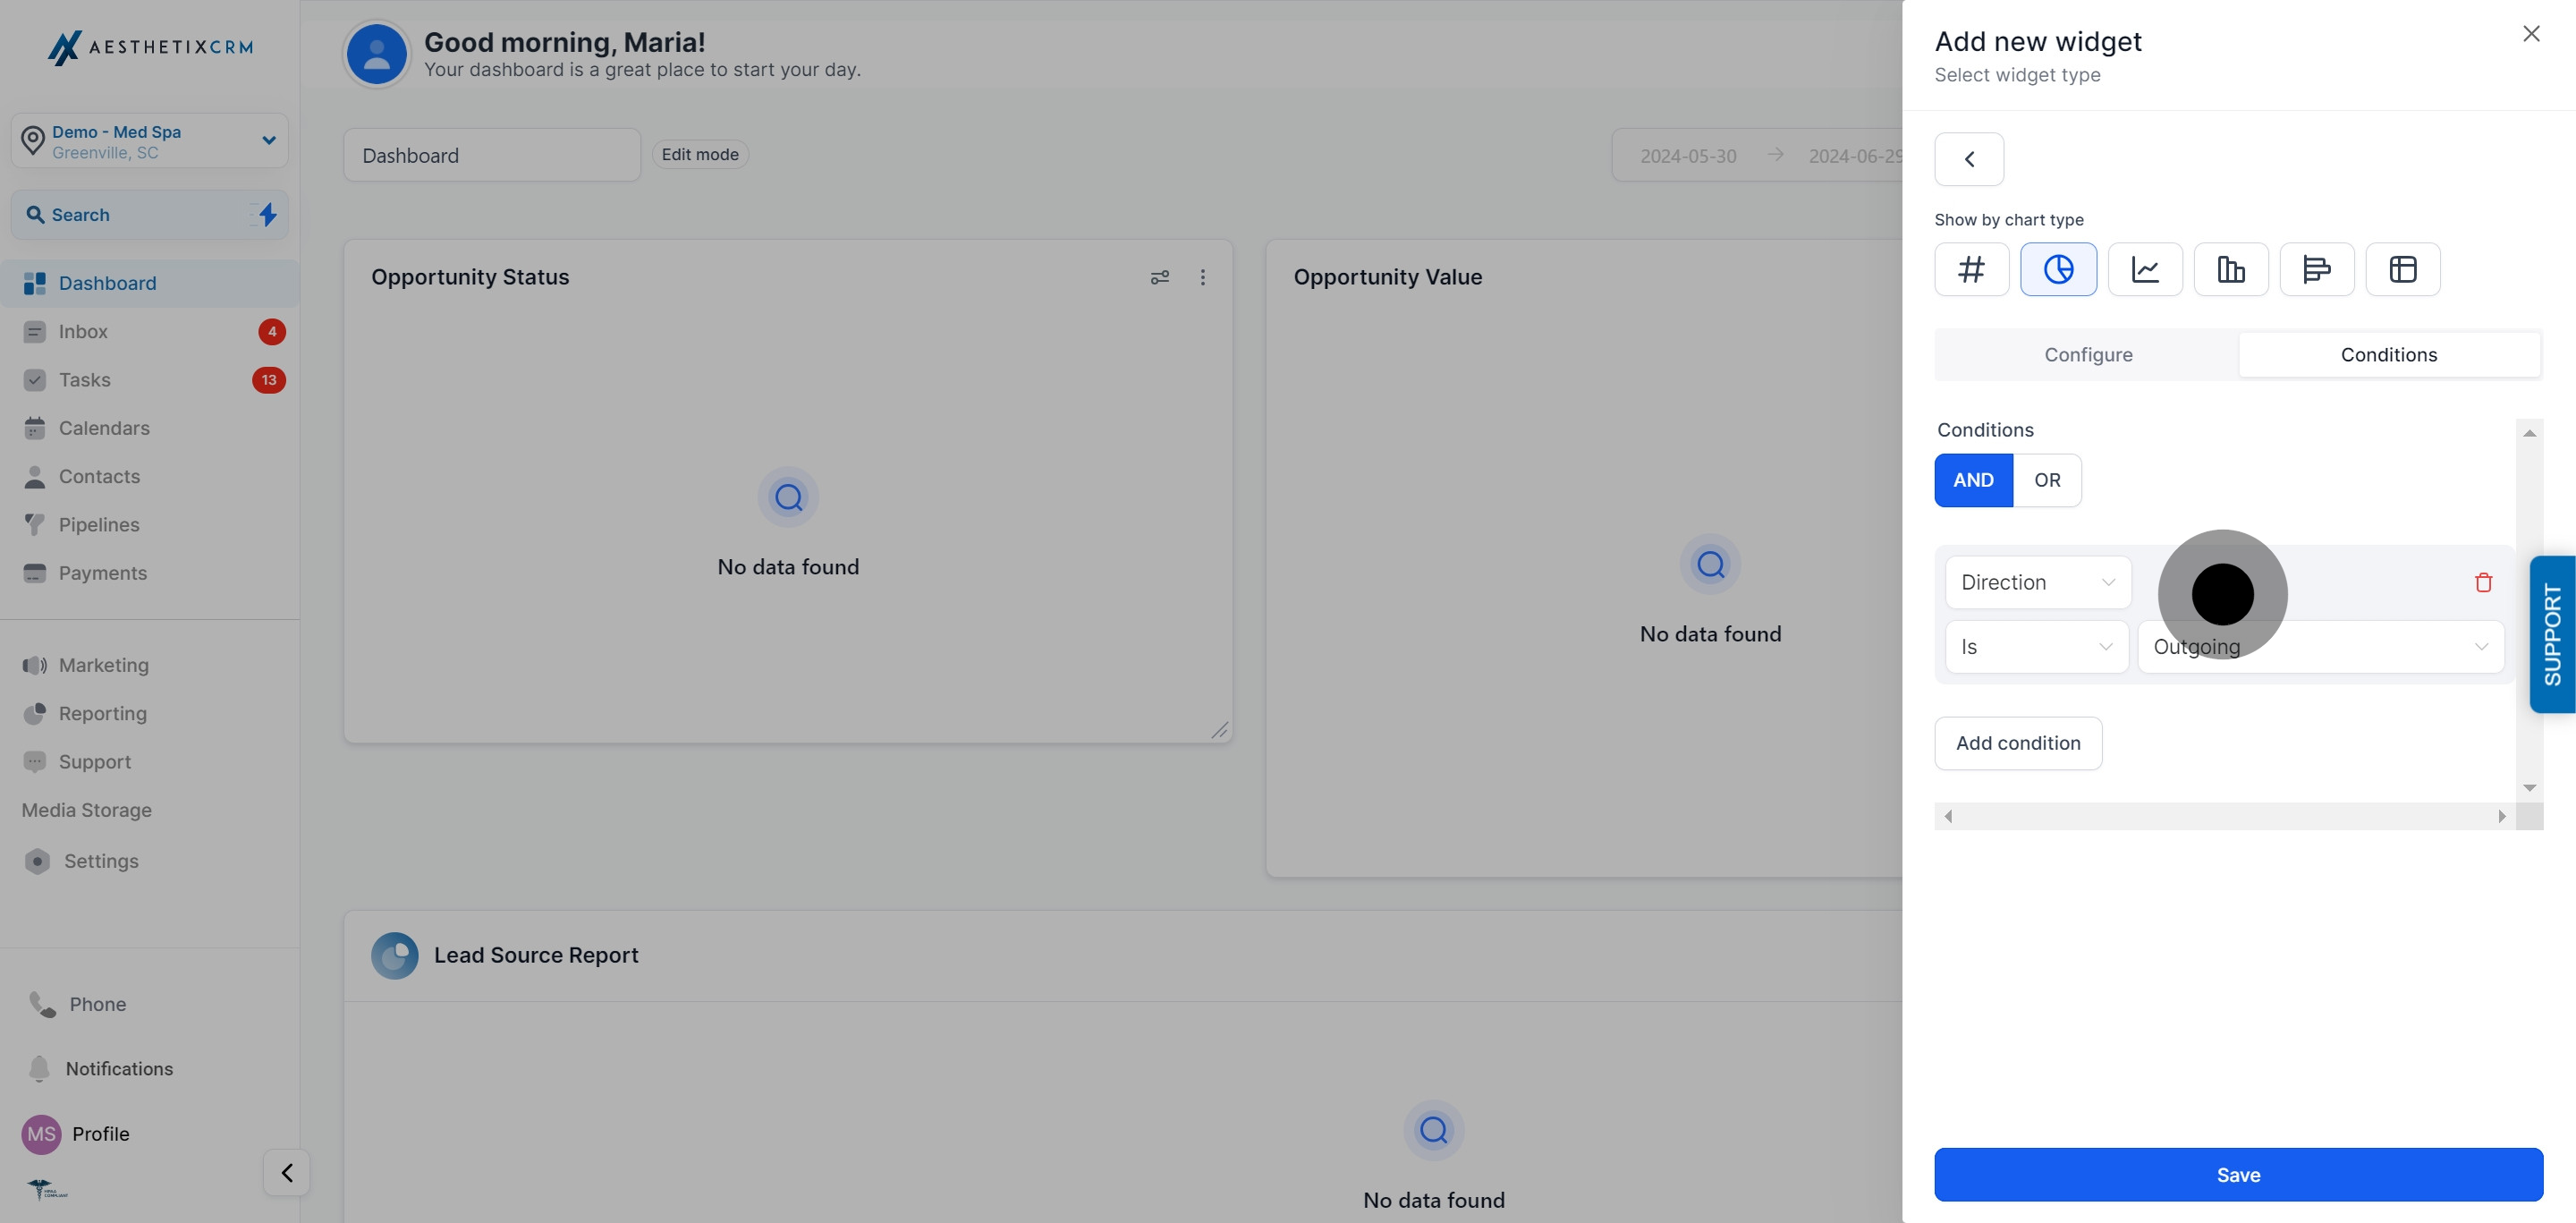Collapse the sidebar with the chevron arrow

(x=286, y=1172)
